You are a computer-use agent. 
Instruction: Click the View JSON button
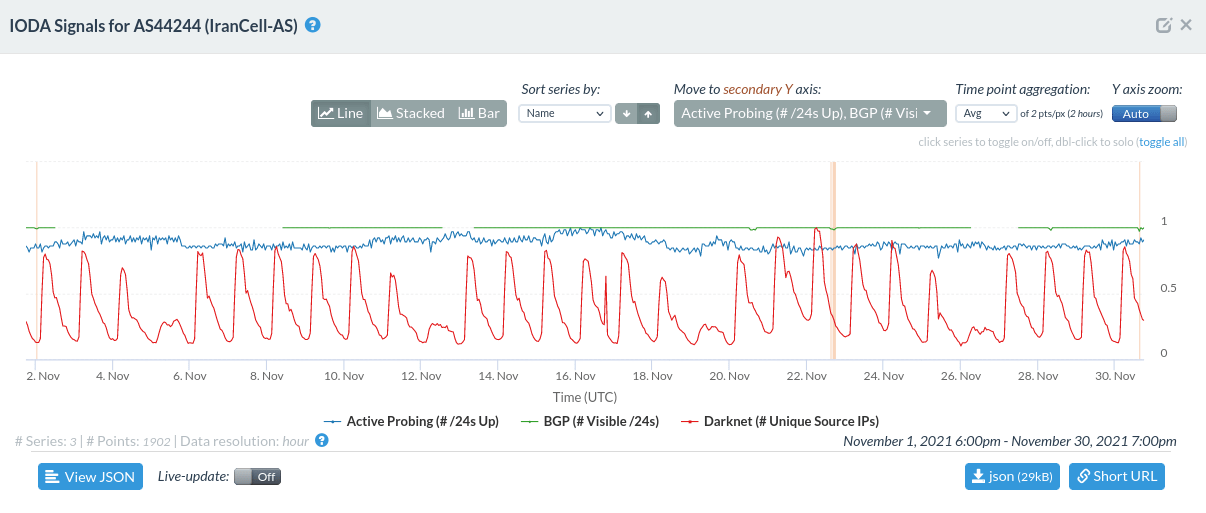(x=90, y=476)
